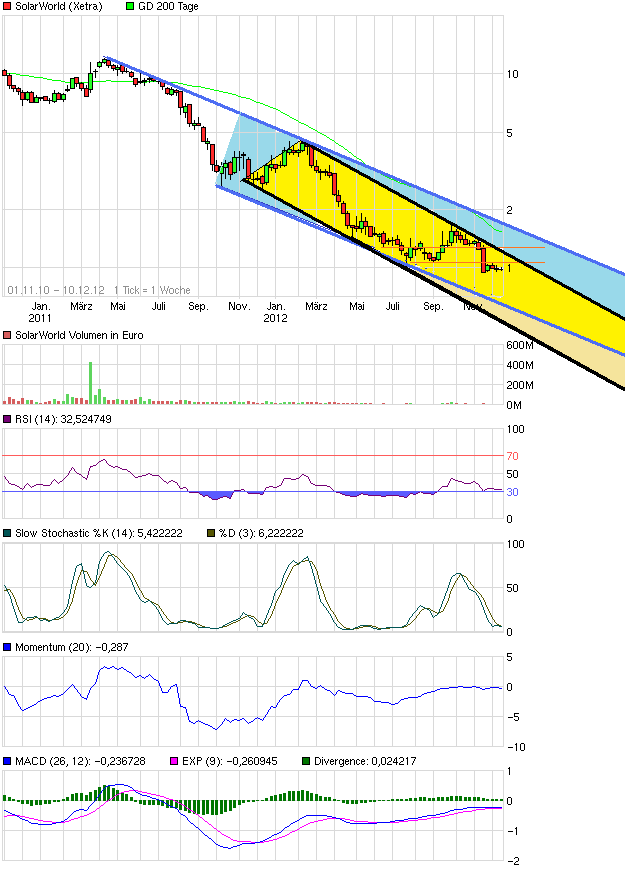625x875 pixels.
Task: Click the 400M volume axis label
Action: tap(520, 366)
